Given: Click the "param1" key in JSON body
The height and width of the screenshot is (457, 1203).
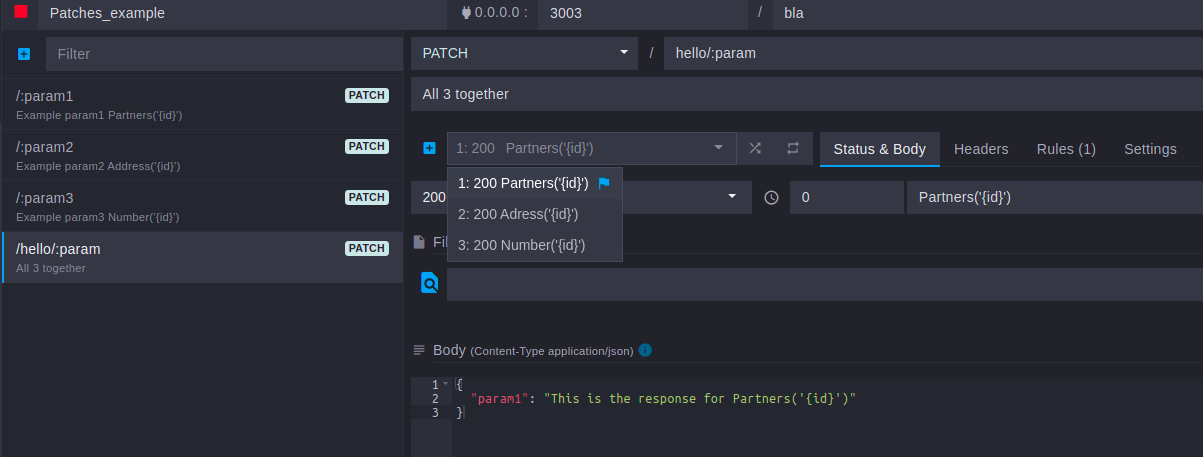Looking at the screenshot, I should [499, 399].
